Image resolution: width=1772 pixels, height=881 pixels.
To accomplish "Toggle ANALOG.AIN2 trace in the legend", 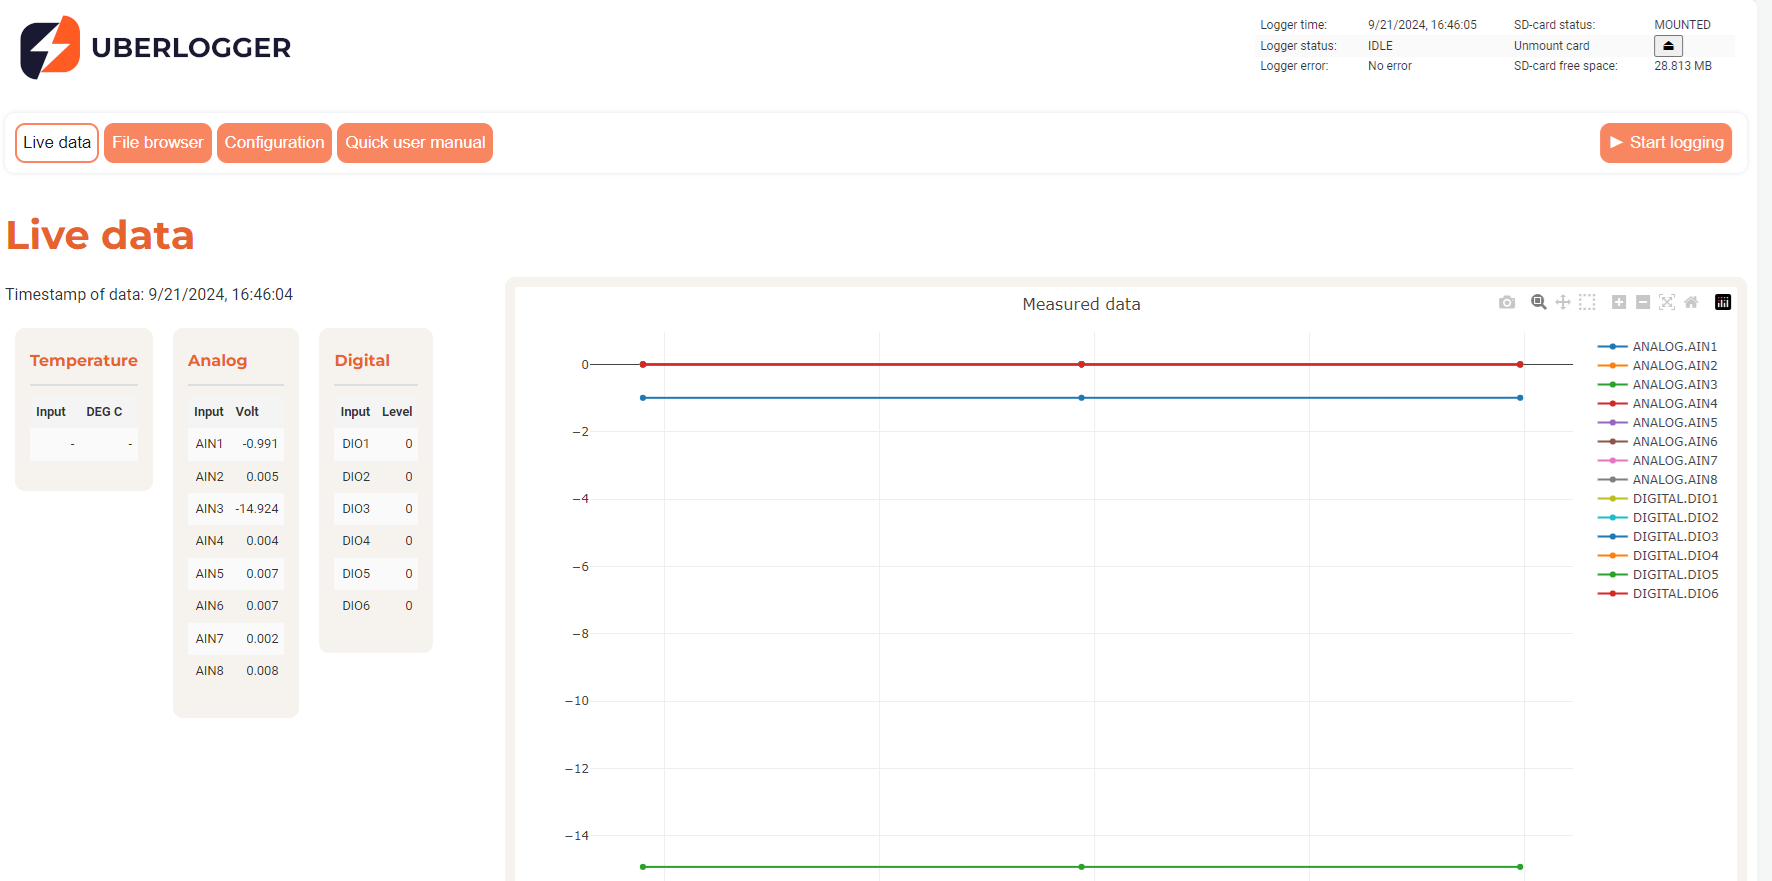I will point(1658,366).
